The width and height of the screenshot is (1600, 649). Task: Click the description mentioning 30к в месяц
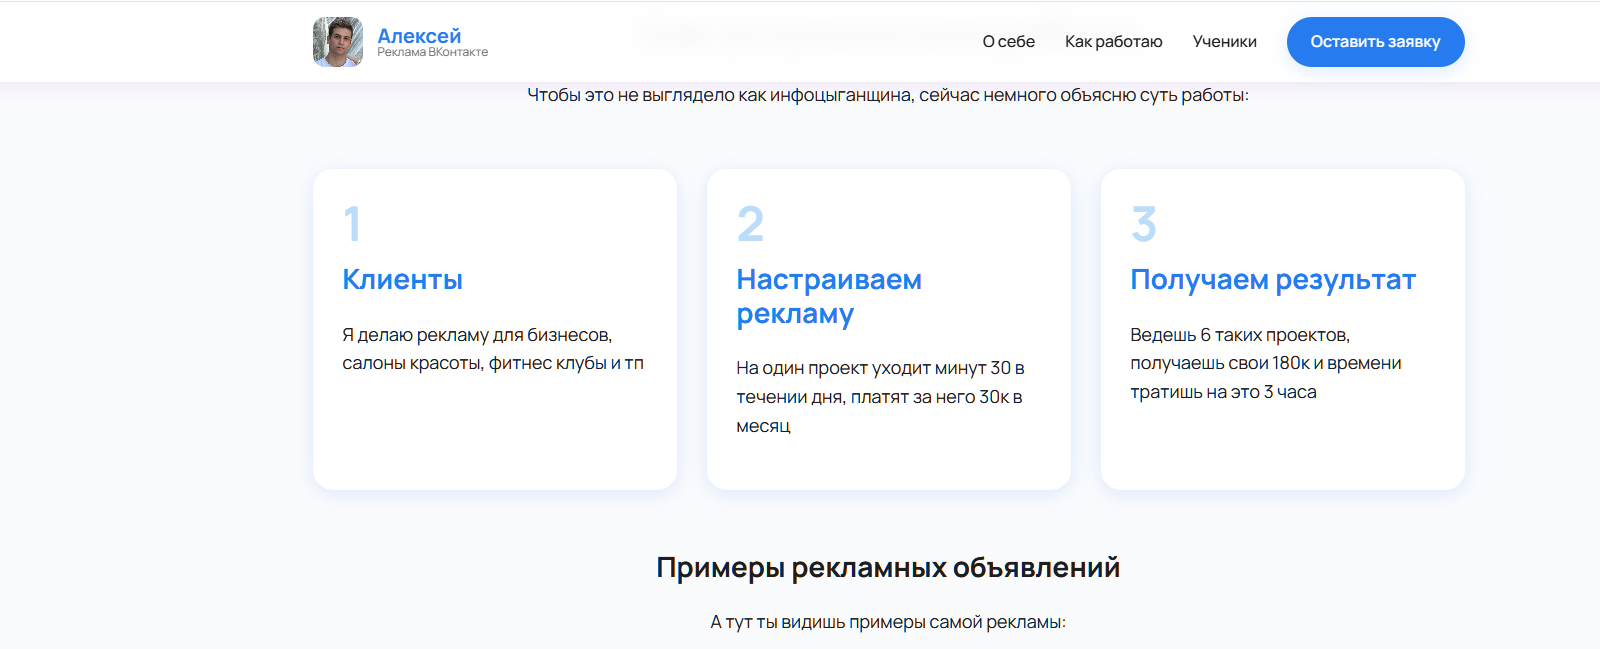pos(880,397)
